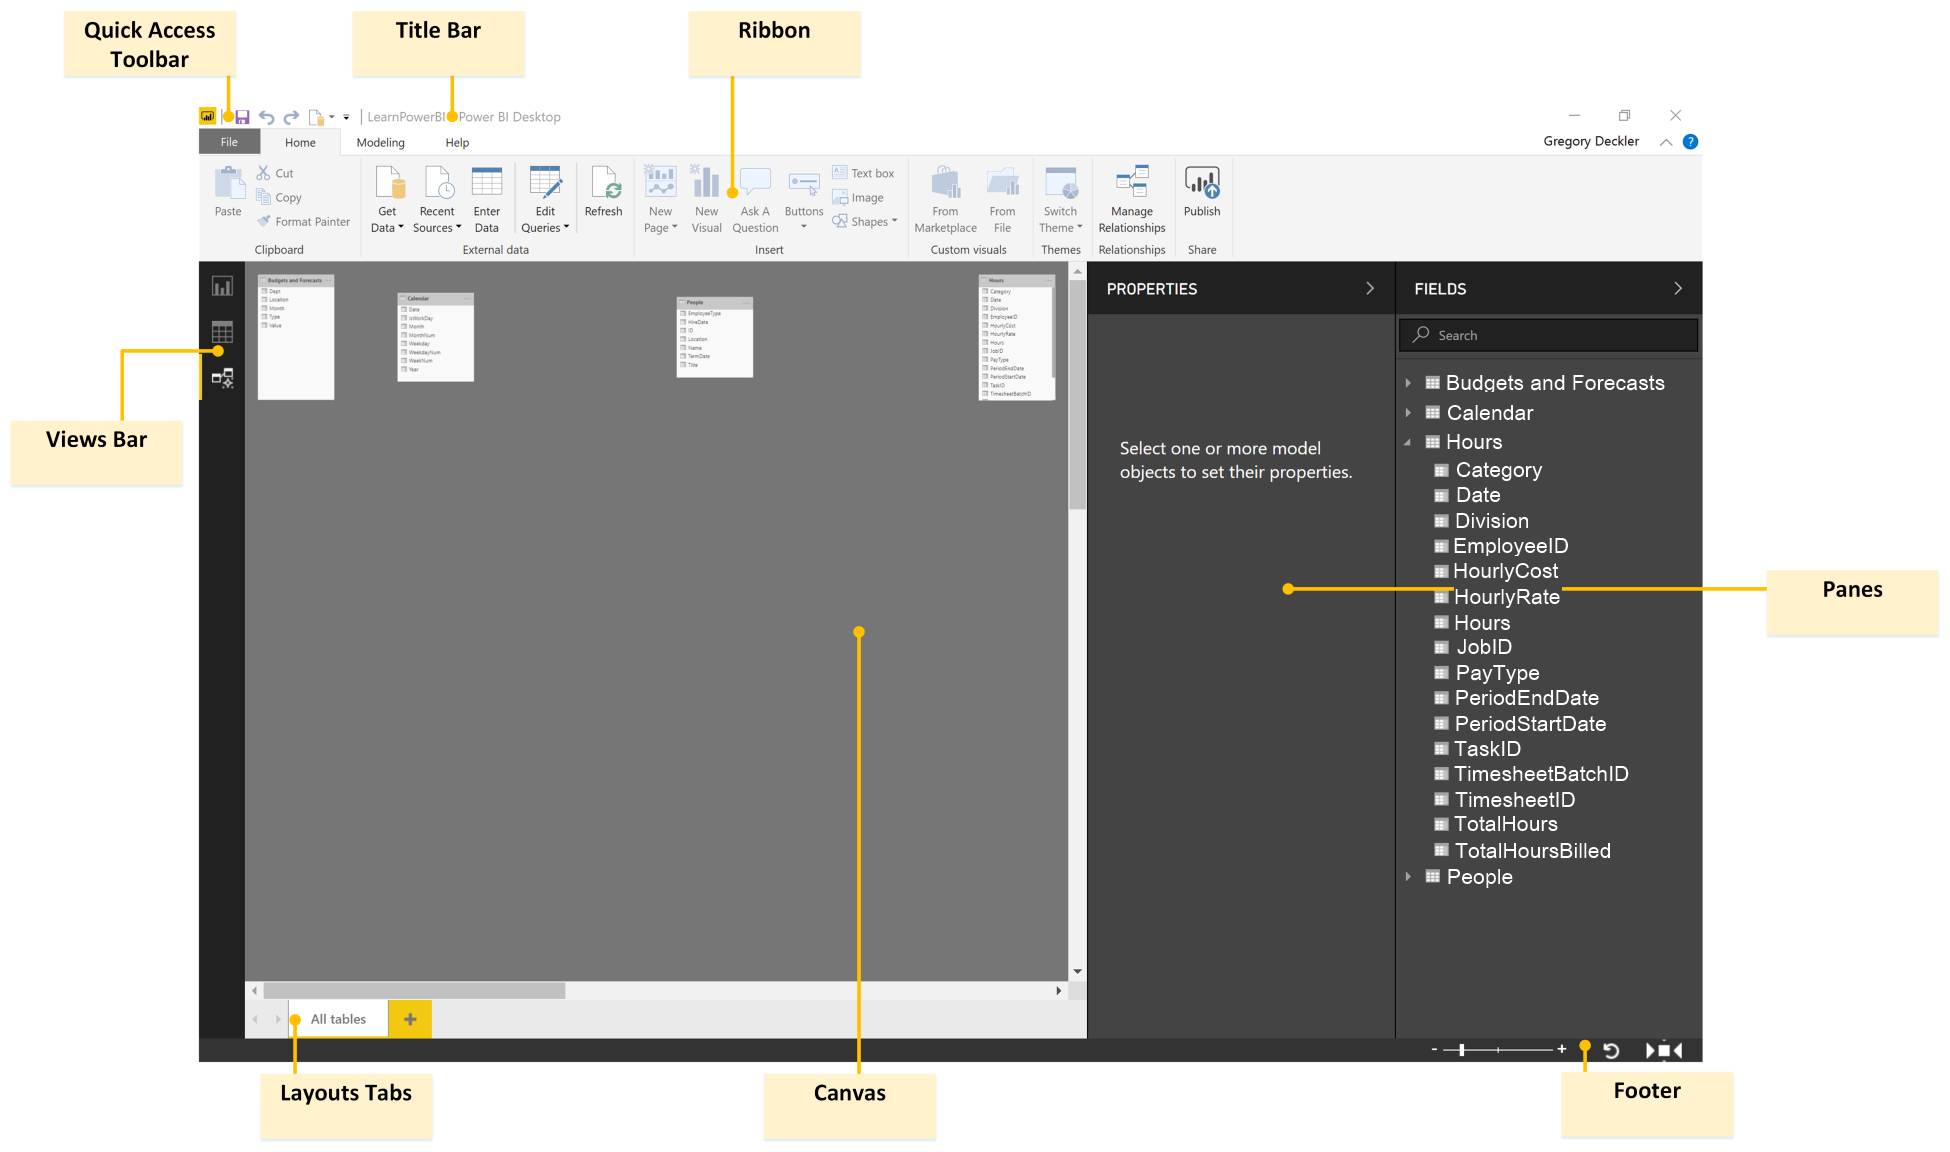This screenshot has height=1152, width=1950.
Task: Click From Marketplace custom visuals icon
Action: point(946,183)
